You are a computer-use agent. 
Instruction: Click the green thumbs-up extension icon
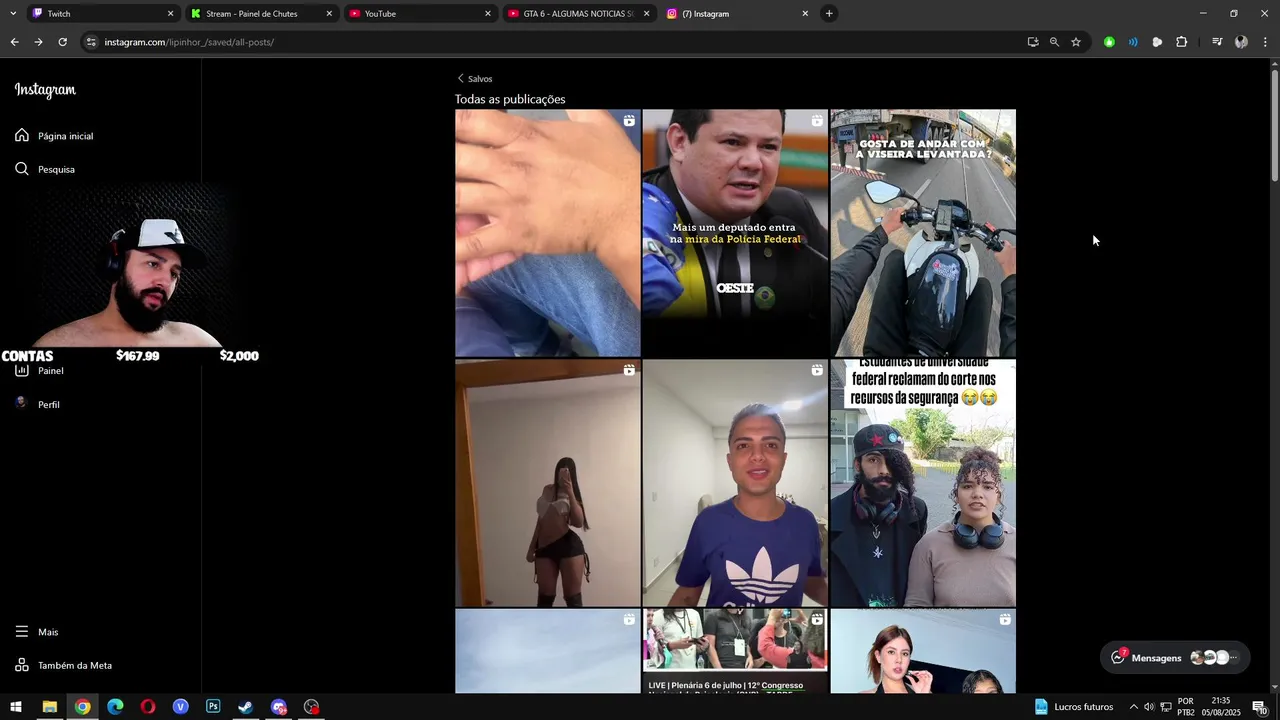tap(1109, 42)
